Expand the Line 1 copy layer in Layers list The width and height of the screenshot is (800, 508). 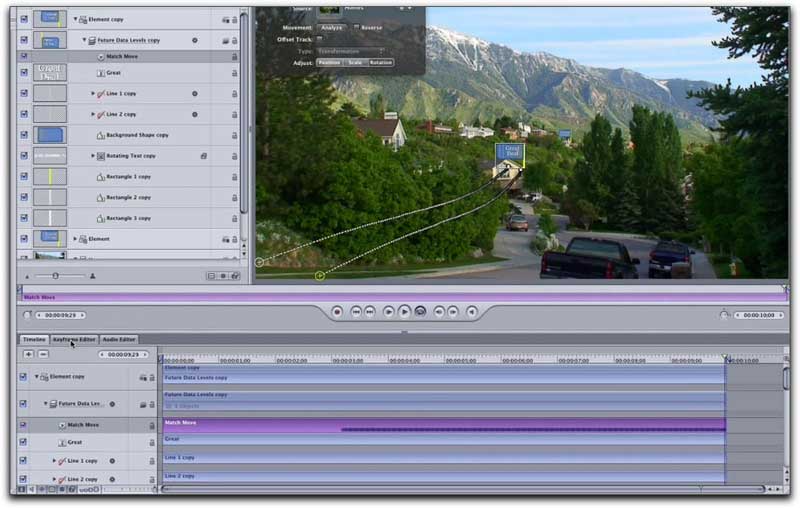click(x=93, y=94)
